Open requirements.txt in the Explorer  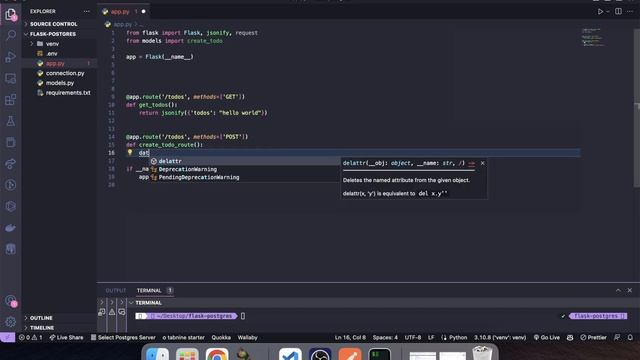[68, 93]
